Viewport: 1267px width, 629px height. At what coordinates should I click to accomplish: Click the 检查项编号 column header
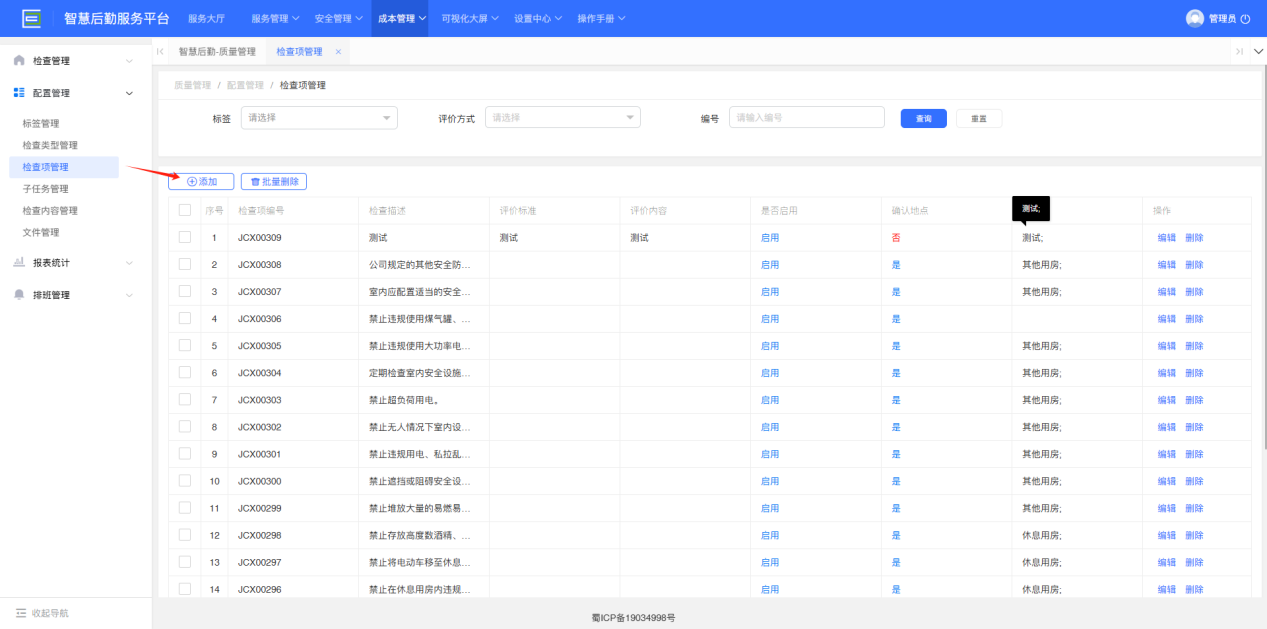coord(261,211)
